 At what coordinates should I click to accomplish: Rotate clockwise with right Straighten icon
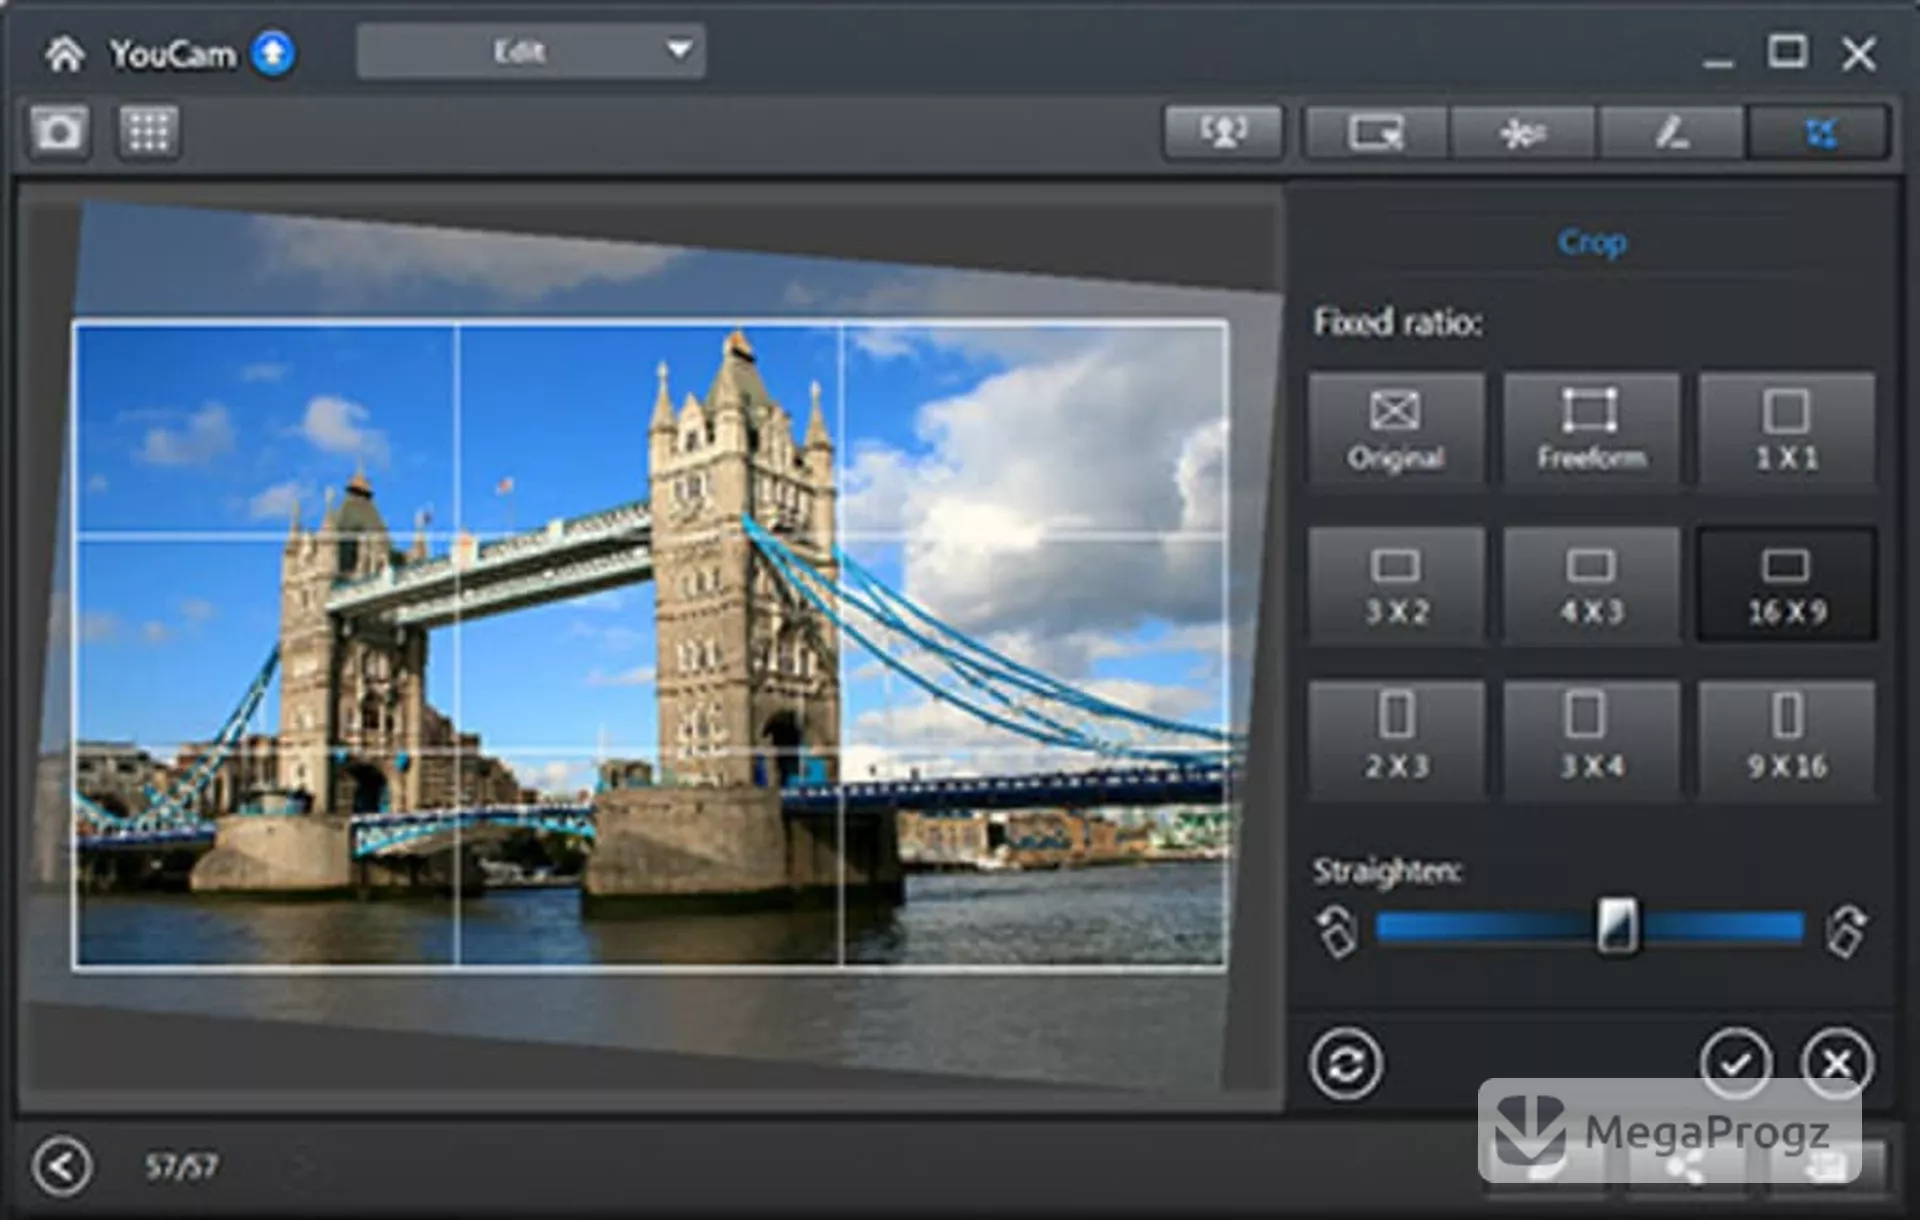coord(1846,931)
